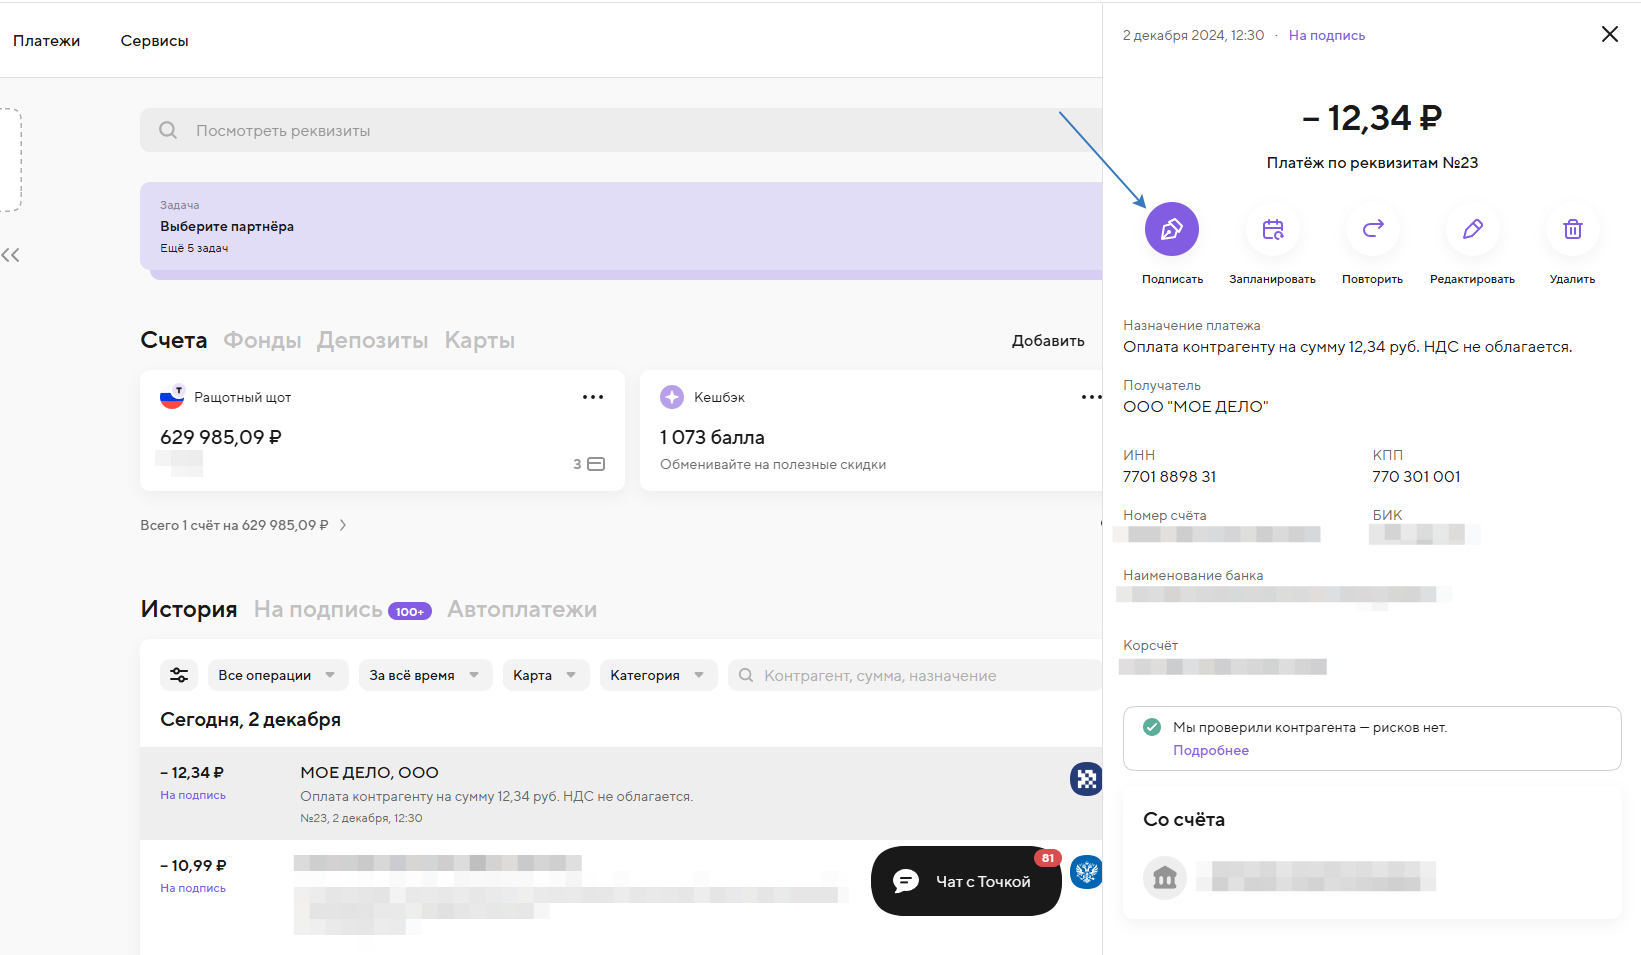The image size is (1641, 955).
Task: Click the Подписать sign payment icon
Action: click(1171, 230)
